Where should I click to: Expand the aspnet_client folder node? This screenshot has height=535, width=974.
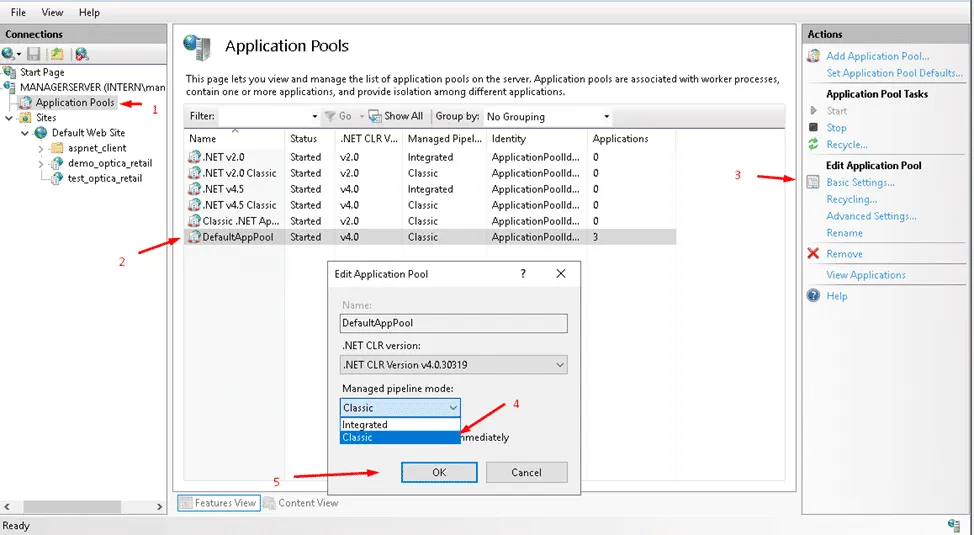[41, 148]
